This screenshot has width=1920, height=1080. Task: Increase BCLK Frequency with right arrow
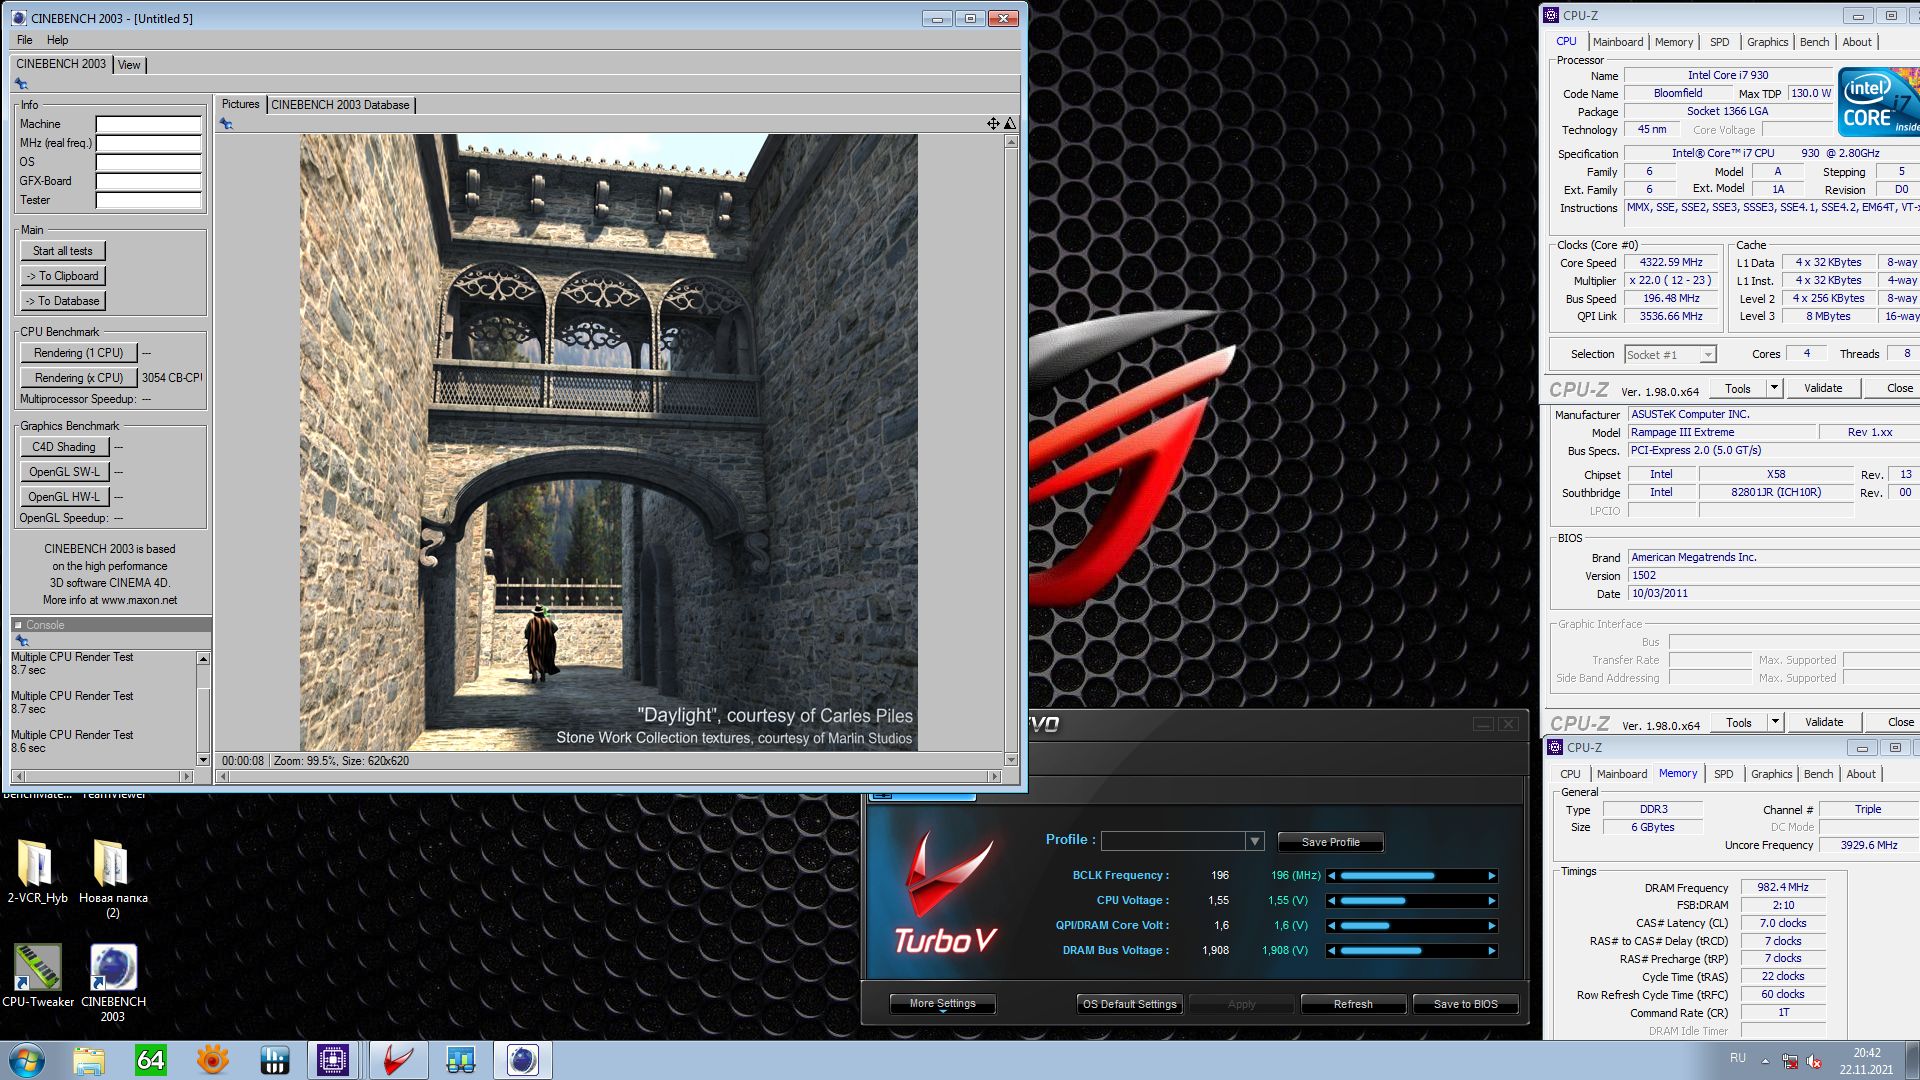1492,876
